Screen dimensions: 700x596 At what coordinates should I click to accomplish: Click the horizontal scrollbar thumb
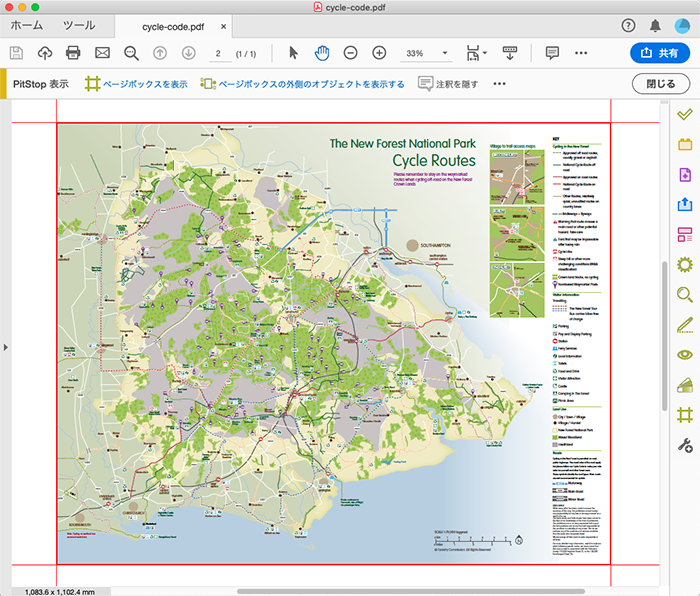411,592
